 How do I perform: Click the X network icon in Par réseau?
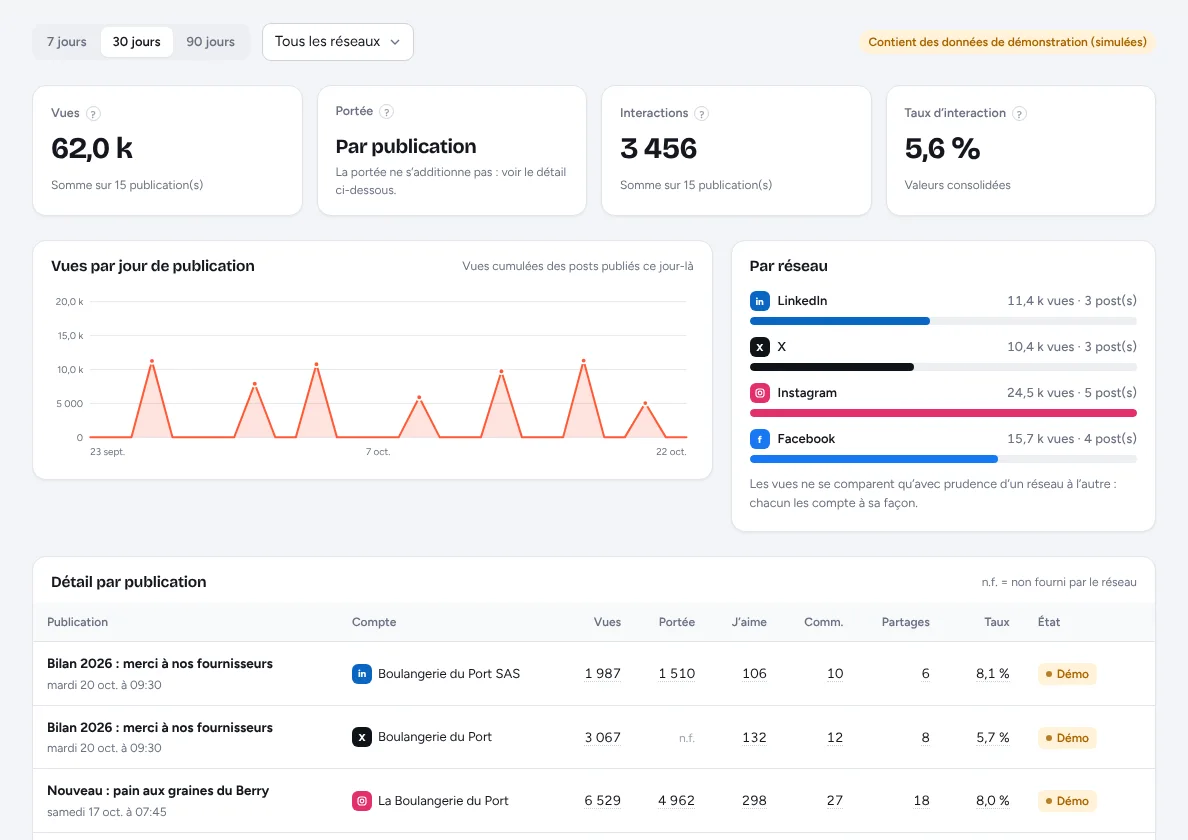coord(759,347)
